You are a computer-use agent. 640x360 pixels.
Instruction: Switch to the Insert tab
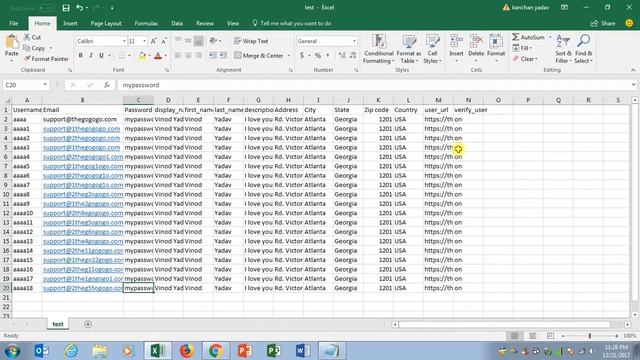[70, 23]
